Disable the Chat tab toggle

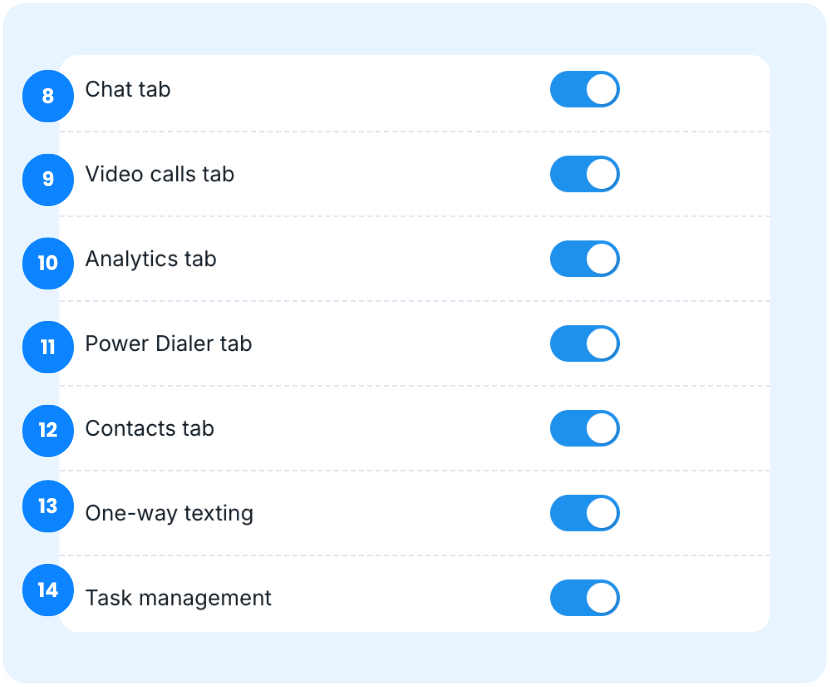click(x=585, y=89)
